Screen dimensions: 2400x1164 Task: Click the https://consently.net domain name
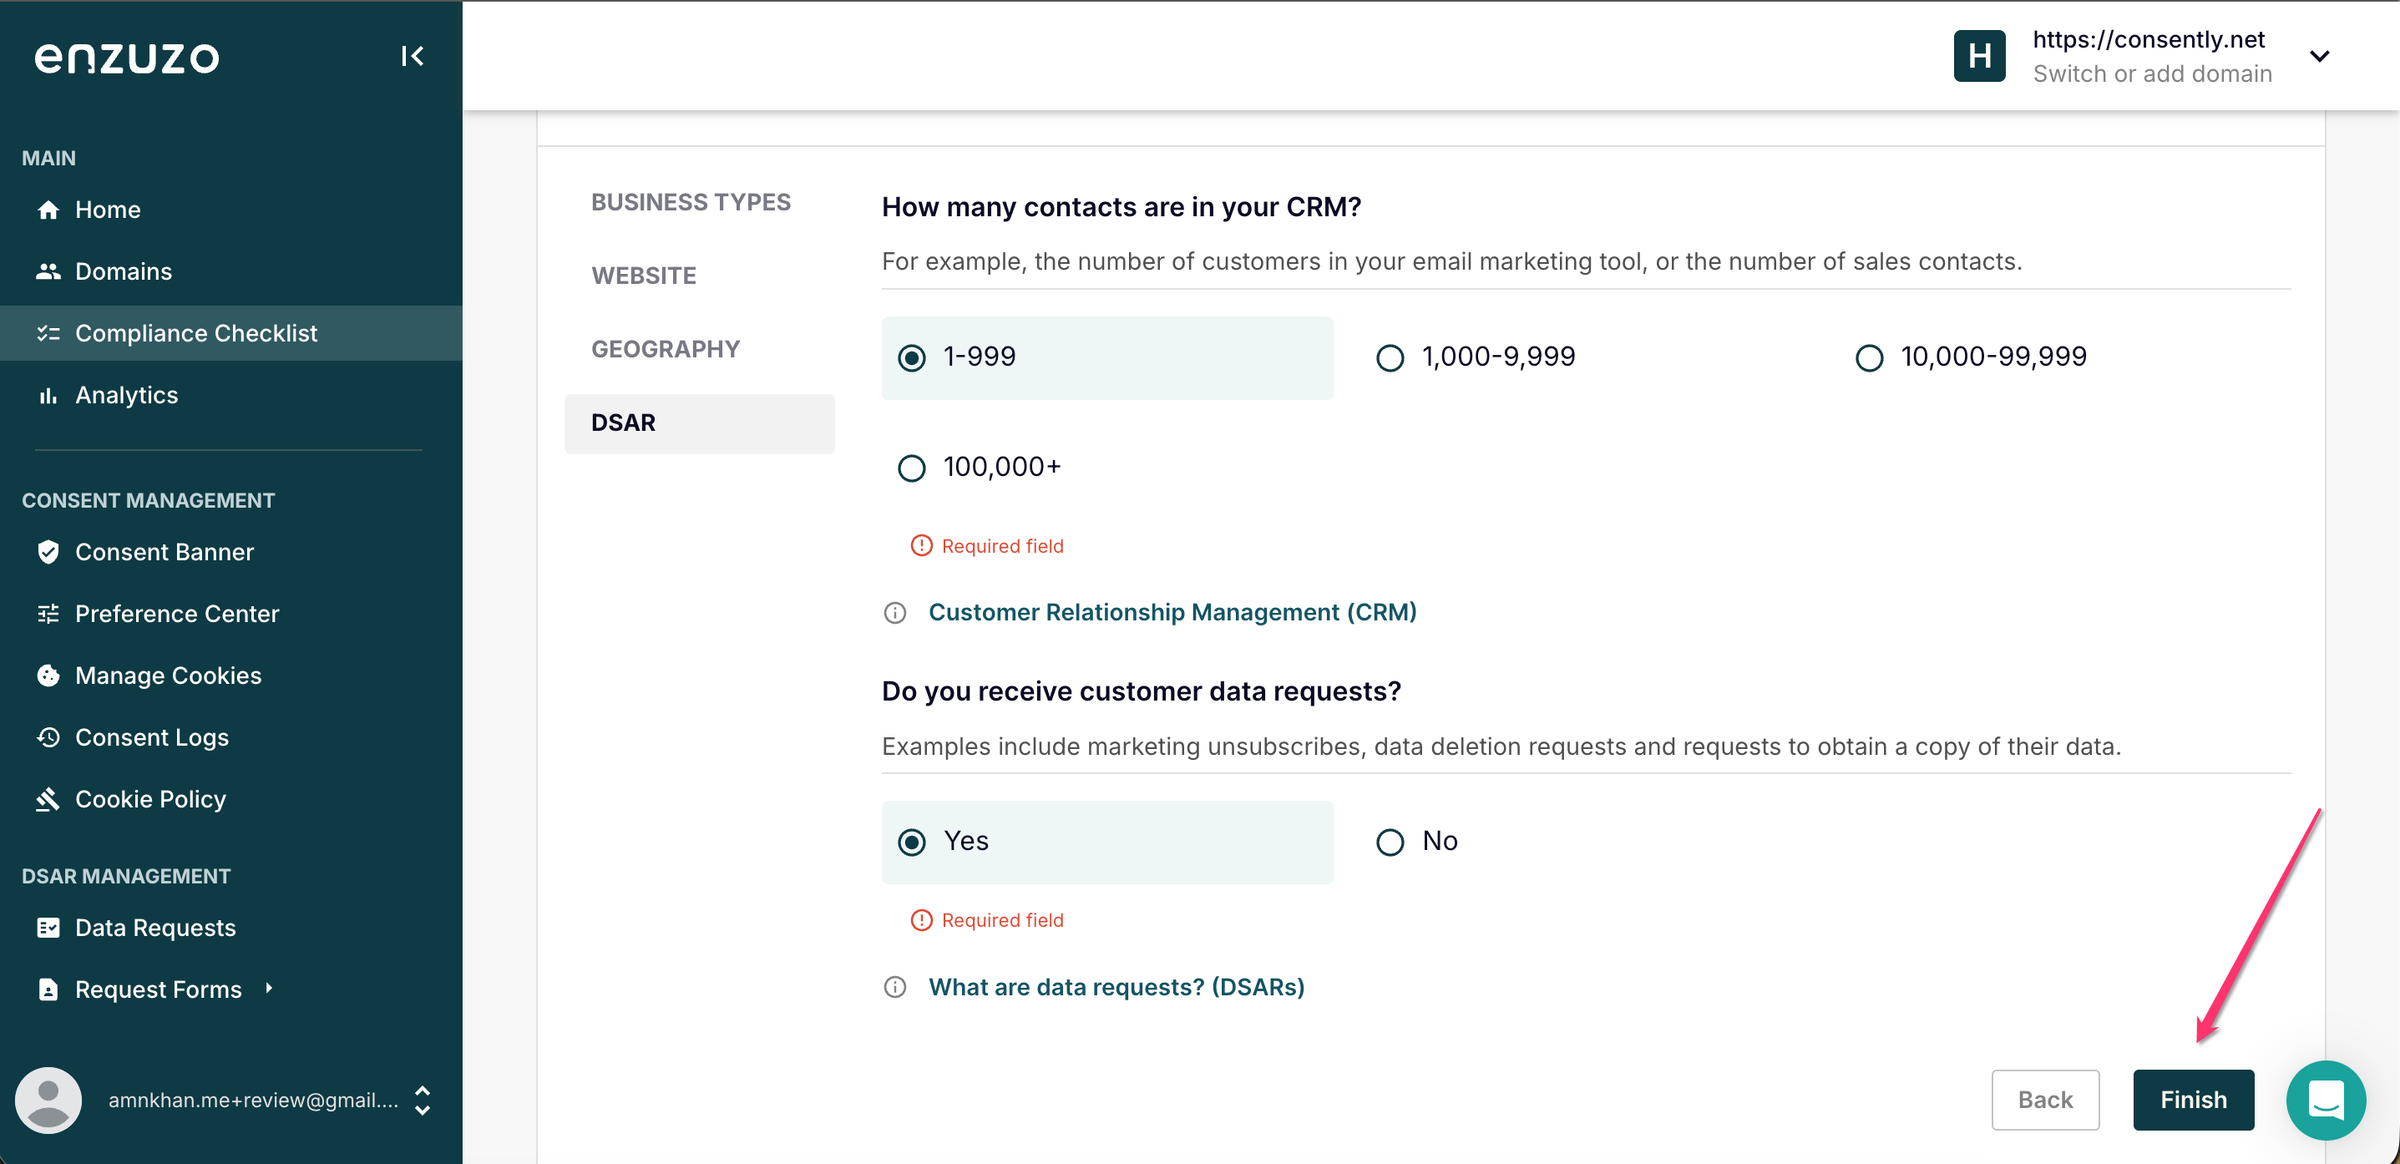pyautogui.click(x=2148, y=40)
